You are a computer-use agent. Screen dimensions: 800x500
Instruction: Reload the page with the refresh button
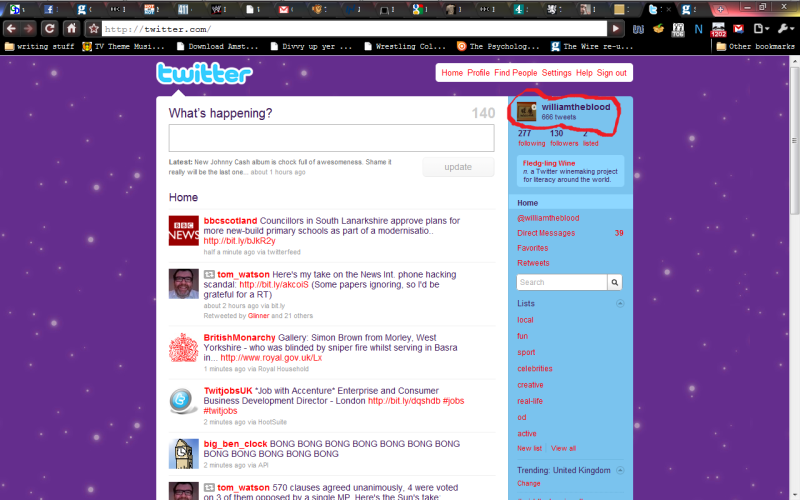(49, 29)
